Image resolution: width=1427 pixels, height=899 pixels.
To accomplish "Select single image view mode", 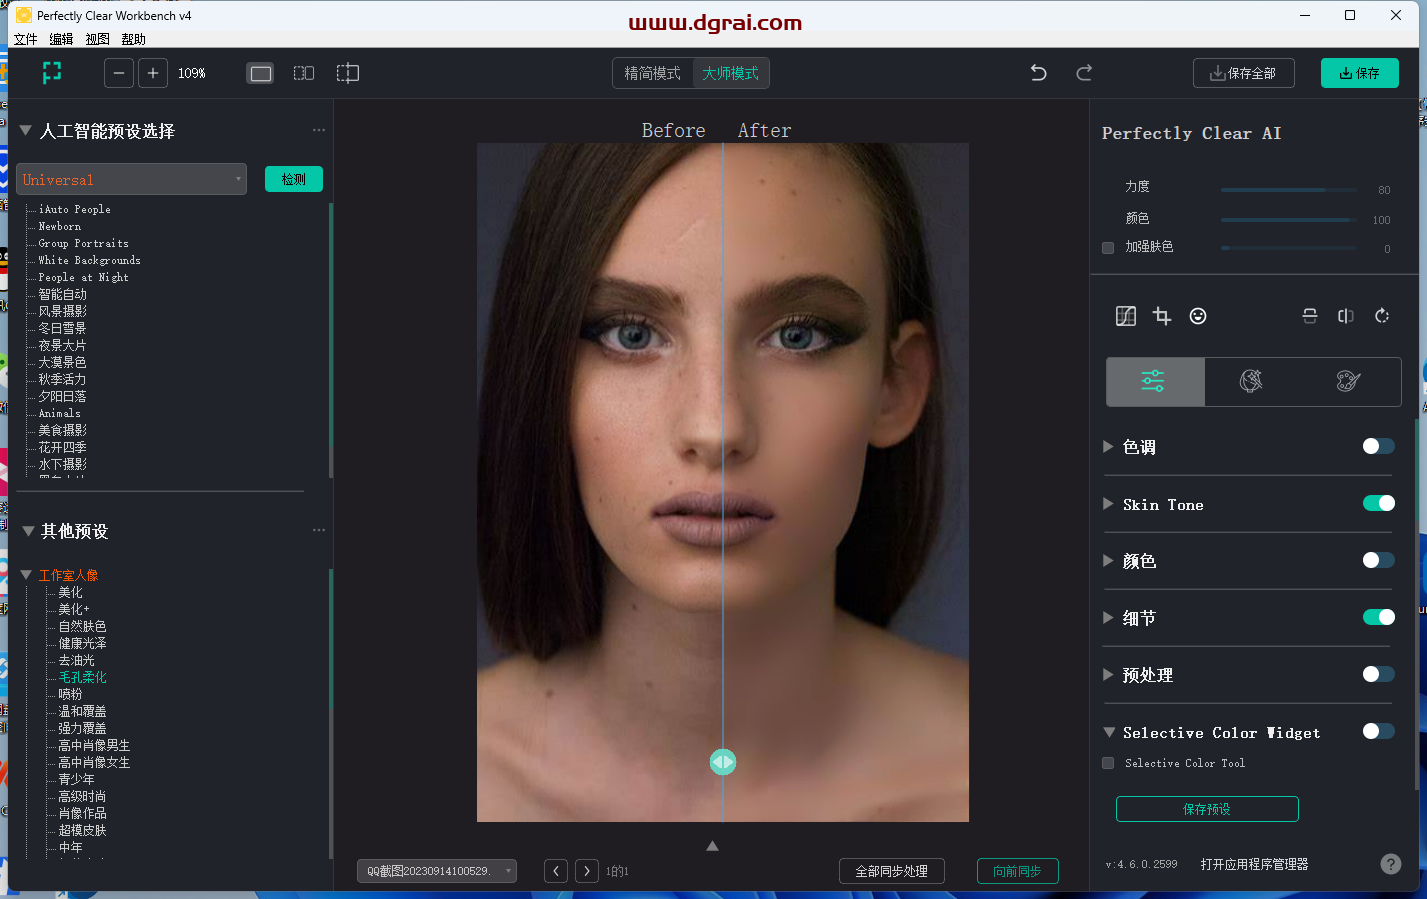I will tap(260, 73).
